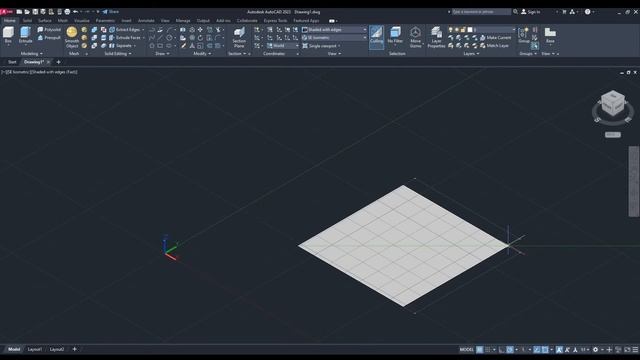Screen dimensions: 640x360
Task: Click the Undo arrow in quick access toolbar
Action: pos(76,12)
